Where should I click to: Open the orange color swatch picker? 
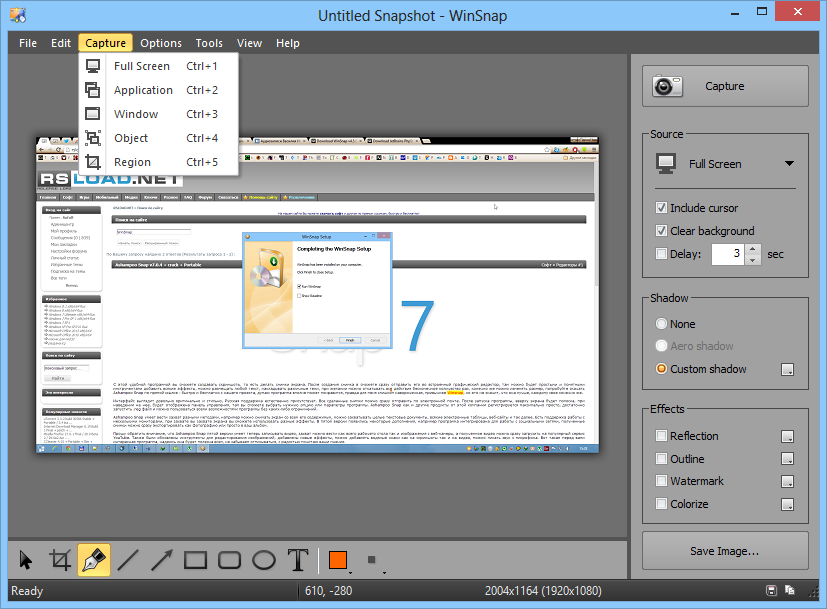tap(338, 560)
